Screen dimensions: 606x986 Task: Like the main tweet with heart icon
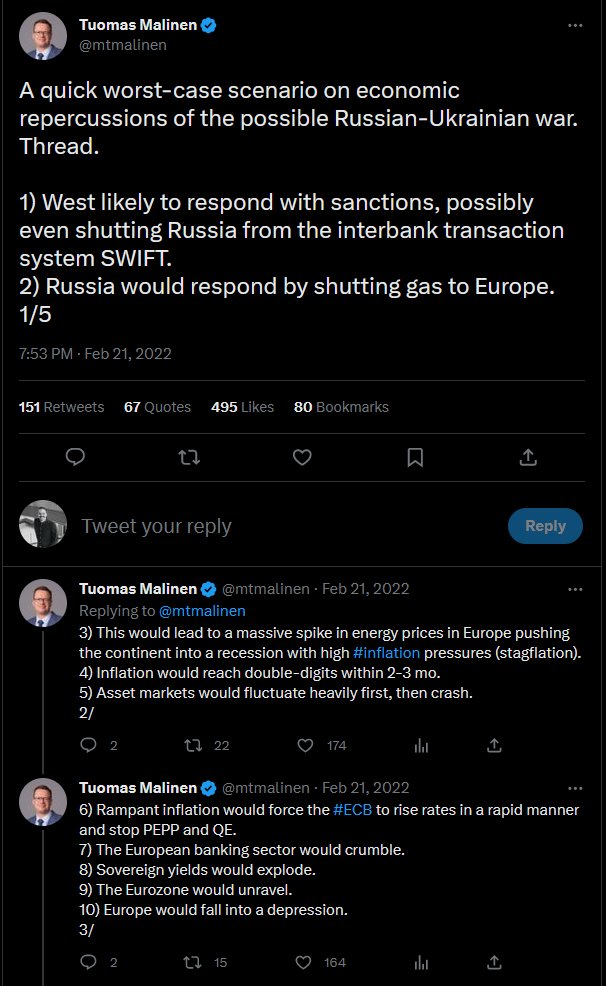point(302,457)
